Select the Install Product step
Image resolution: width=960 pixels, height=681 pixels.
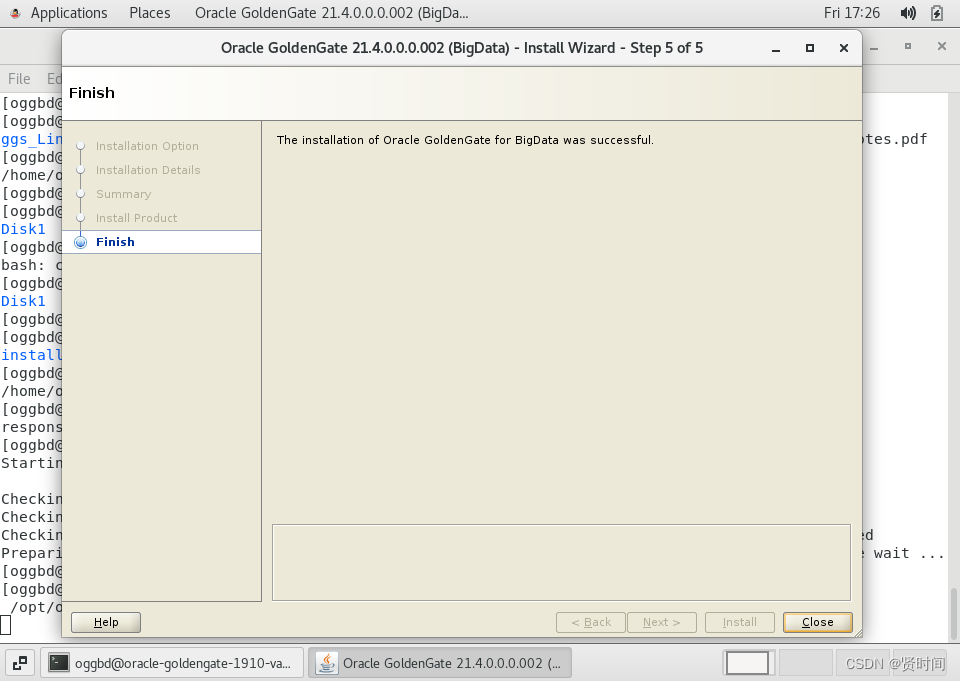coord(137,218)
